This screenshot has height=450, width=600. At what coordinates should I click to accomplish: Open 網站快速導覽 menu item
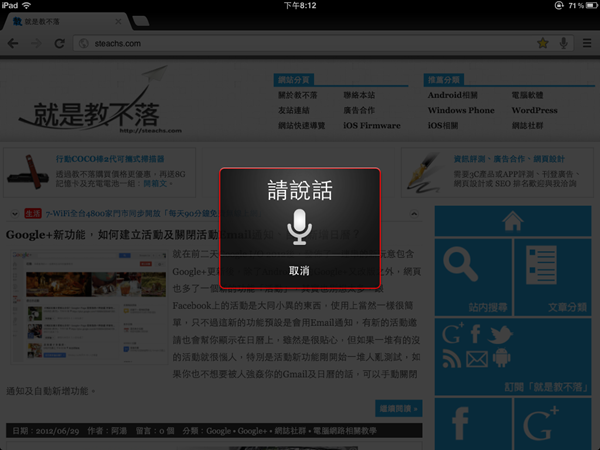click(x=302, y=126)
